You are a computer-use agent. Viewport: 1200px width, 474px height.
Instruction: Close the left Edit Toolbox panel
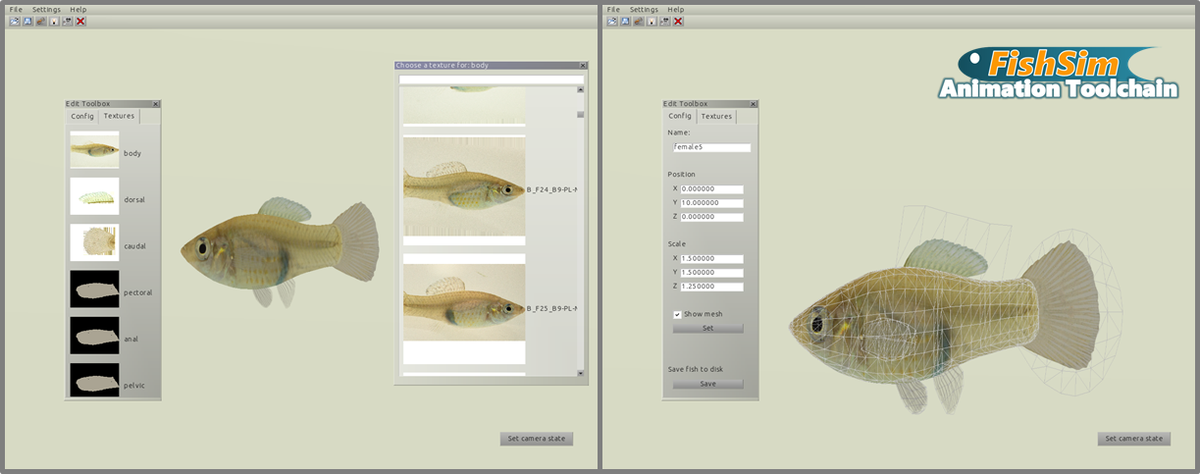pos(156,103)
